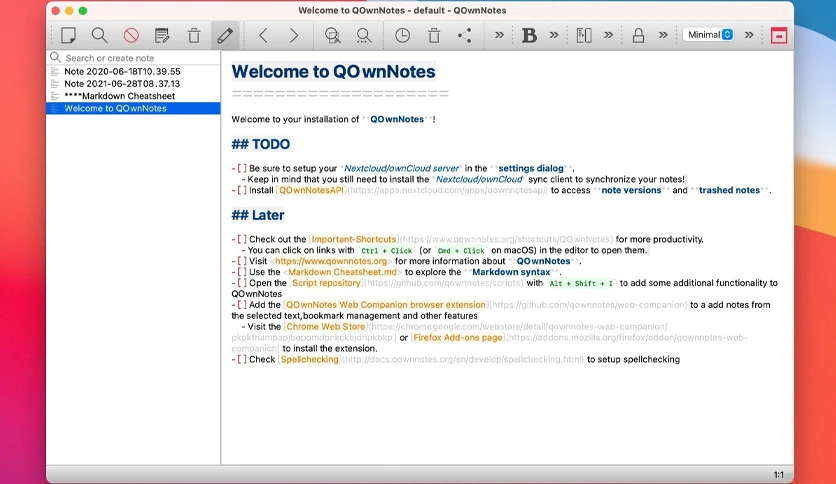Screen dimensions: 836x484
Task: Click the bold note versions text
Action: click(x=631, y=190)
